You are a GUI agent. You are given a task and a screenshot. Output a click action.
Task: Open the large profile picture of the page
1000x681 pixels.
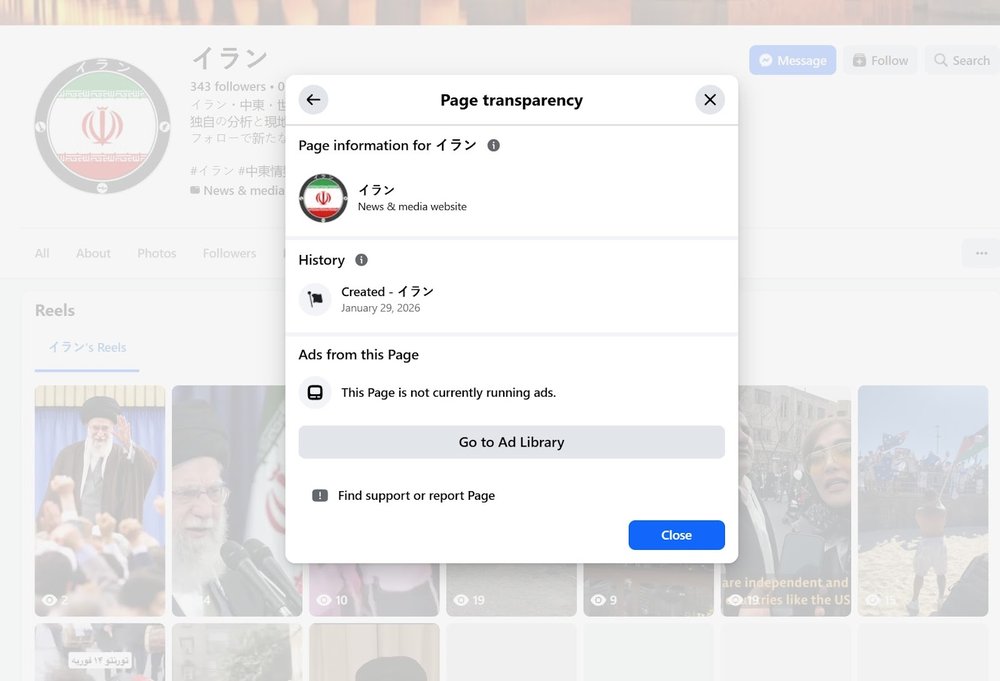(x=102, y=126)
